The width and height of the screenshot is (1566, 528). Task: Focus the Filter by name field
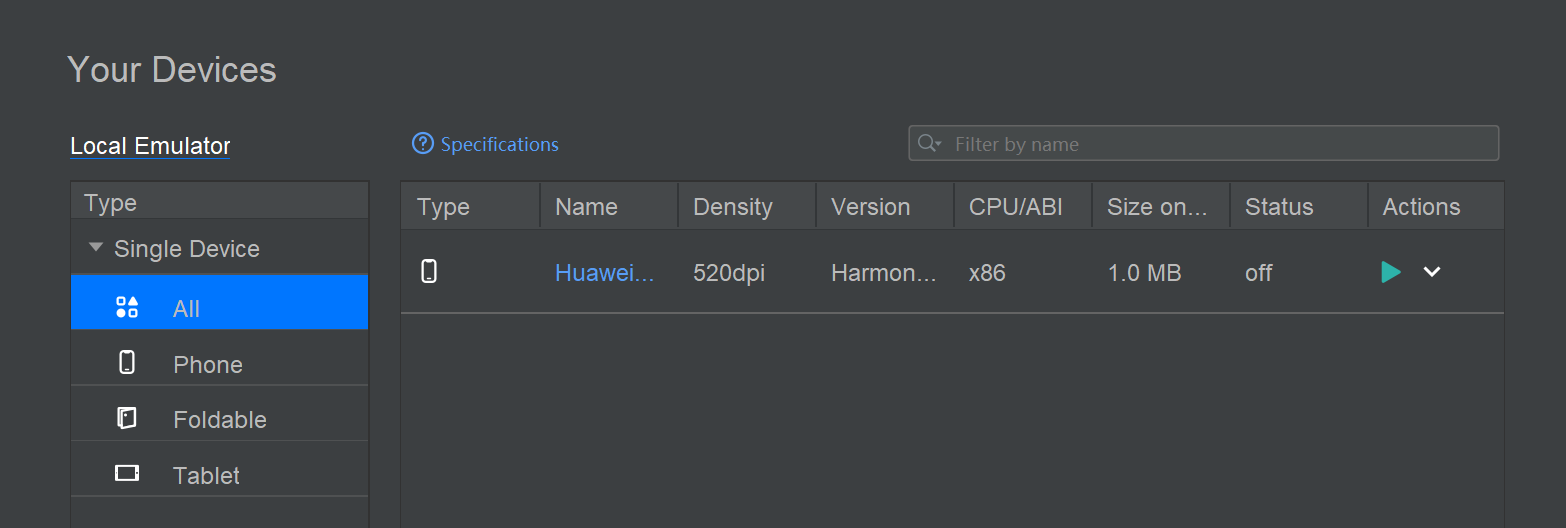click(1204, 143)
